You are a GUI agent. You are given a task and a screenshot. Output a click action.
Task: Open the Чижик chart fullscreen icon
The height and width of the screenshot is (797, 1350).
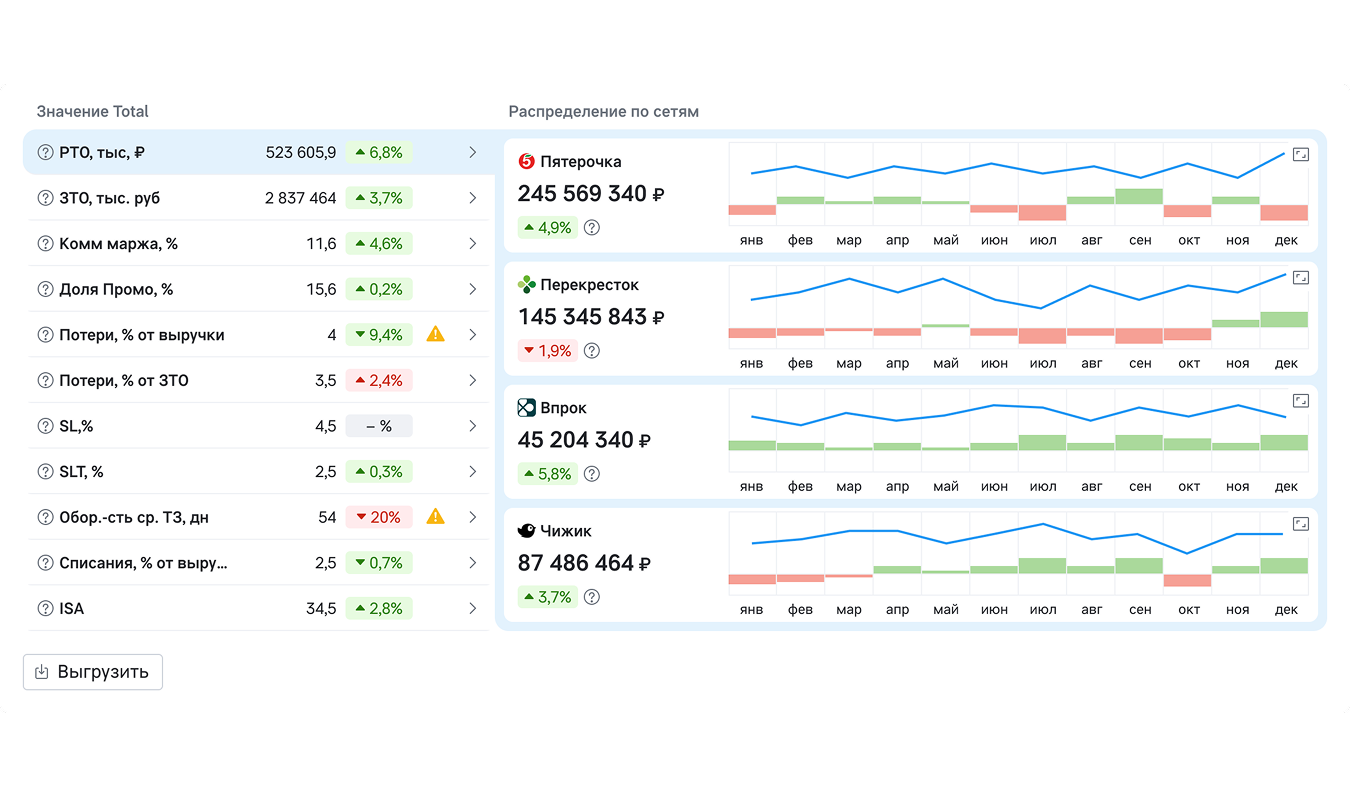(x=1300, y=523)
